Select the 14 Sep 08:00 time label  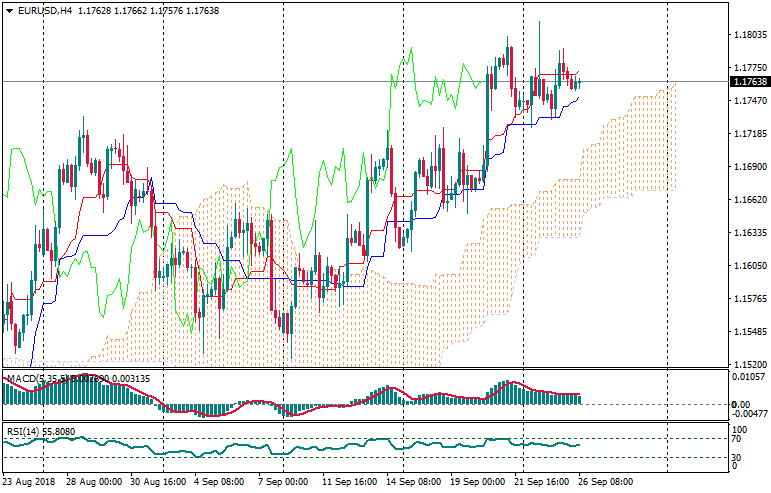tap(413, 482)
